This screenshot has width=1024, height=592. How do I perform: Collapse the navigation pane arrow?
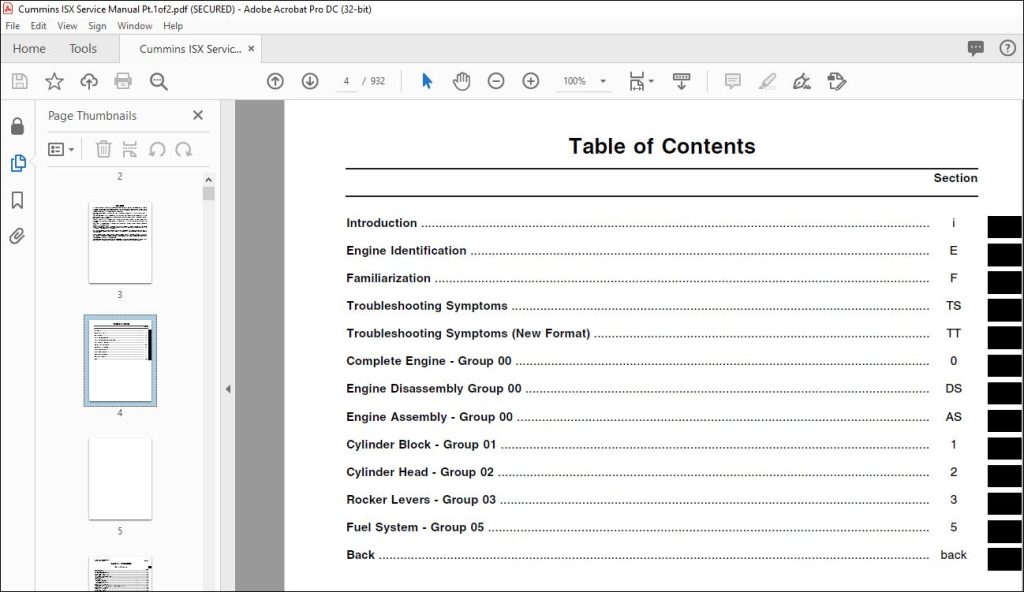click(x=228, y=389)
